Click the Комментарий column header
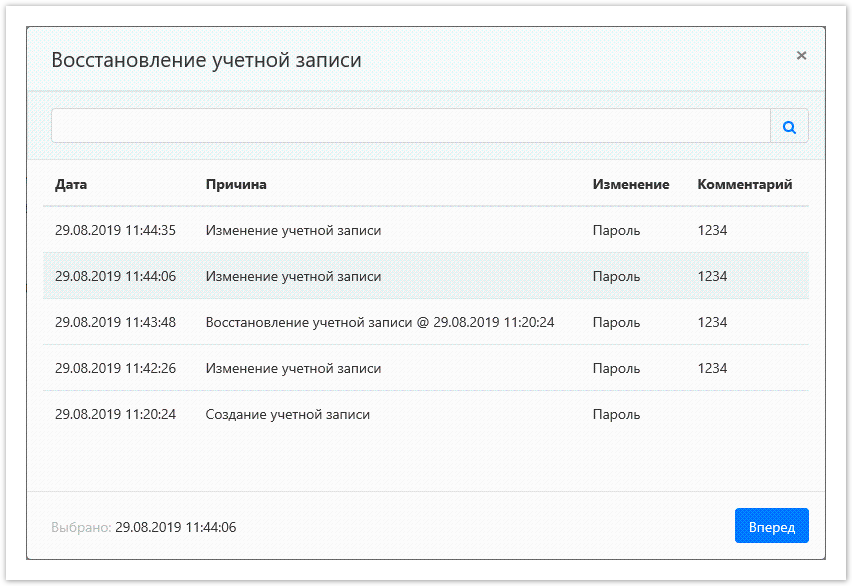 pos(744,185)
